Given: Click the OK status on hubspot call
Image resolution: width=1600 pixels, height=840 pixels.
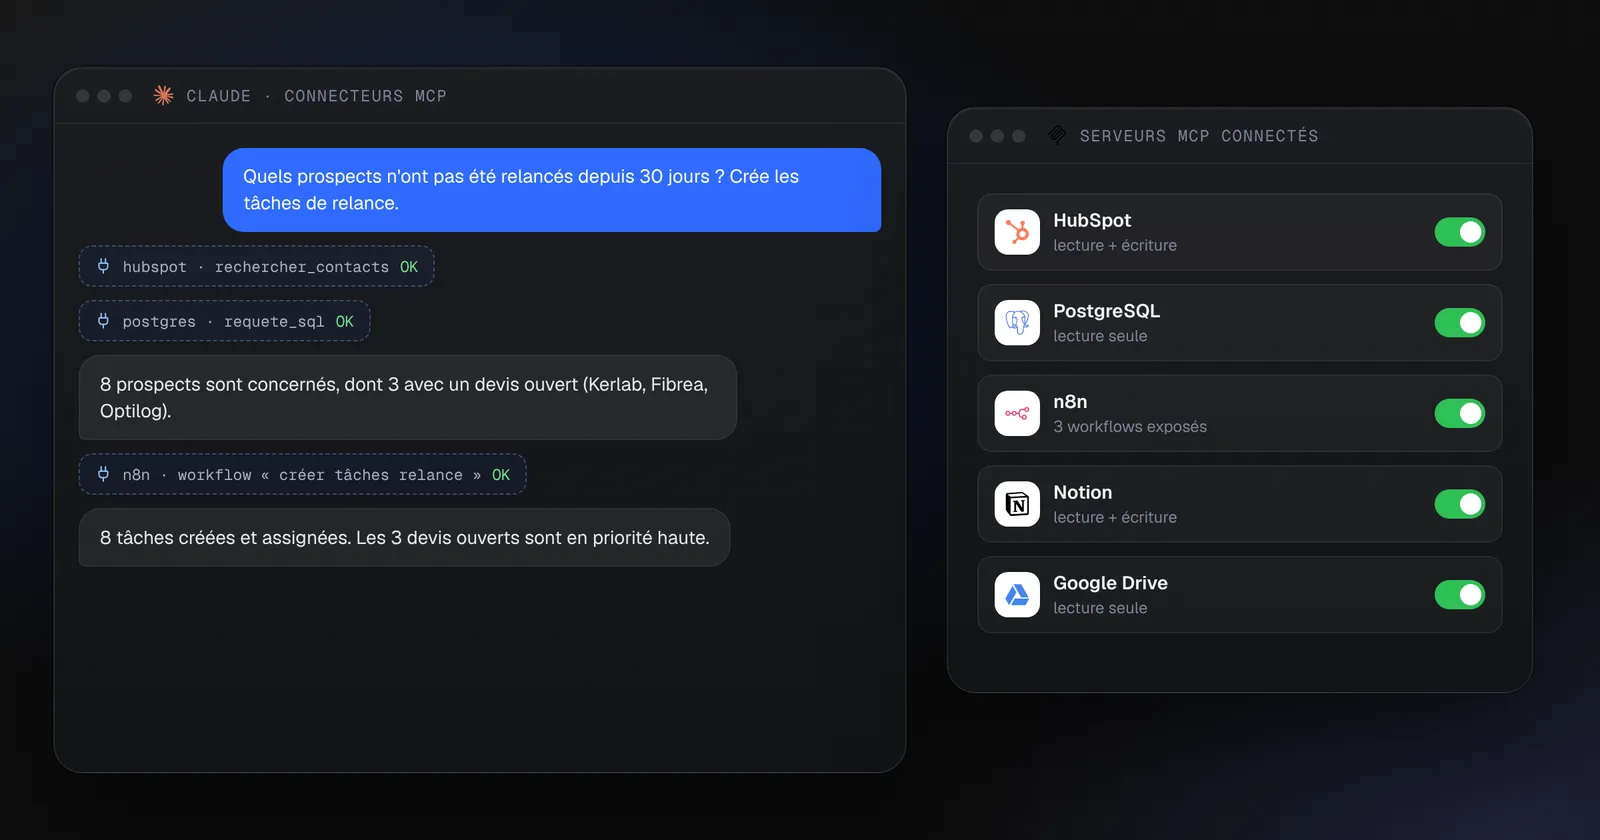Looking at the screenshot, I should pyautogui.click(x=409, y=267).
